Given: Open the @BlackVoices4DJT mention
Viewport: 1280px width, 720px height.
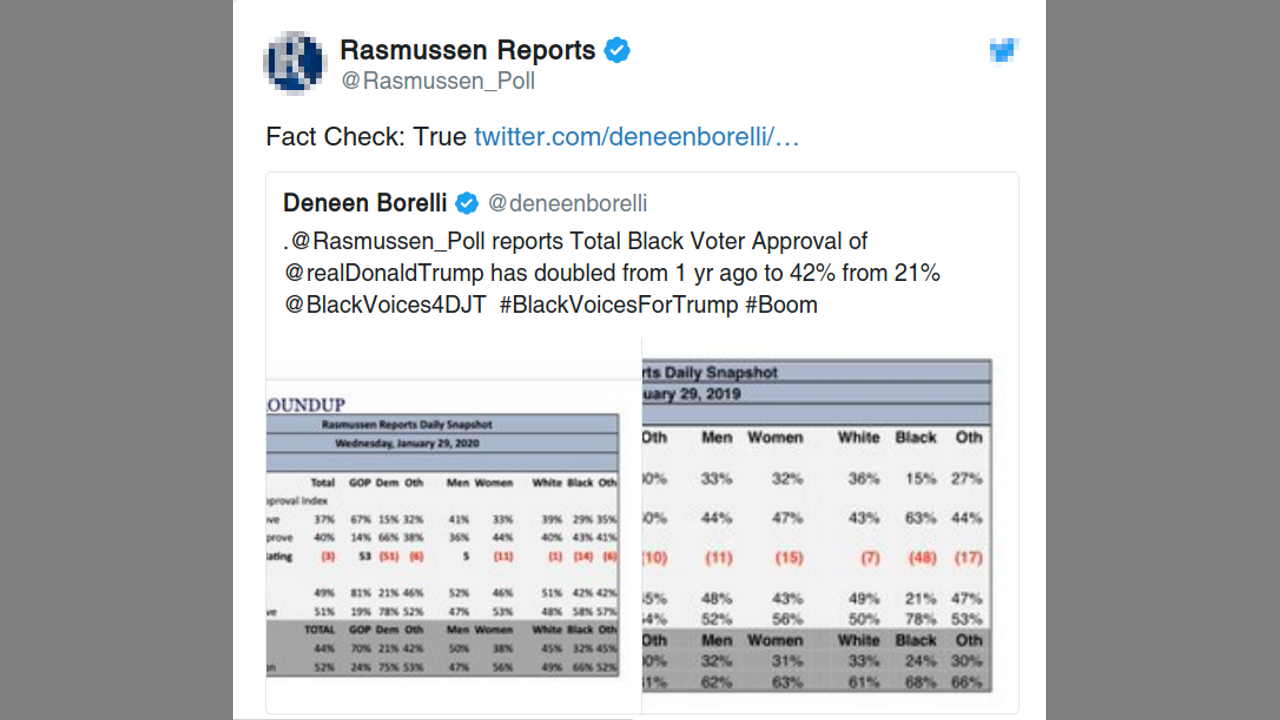Looking at the screenshot, I should click(x=385, y=305).
